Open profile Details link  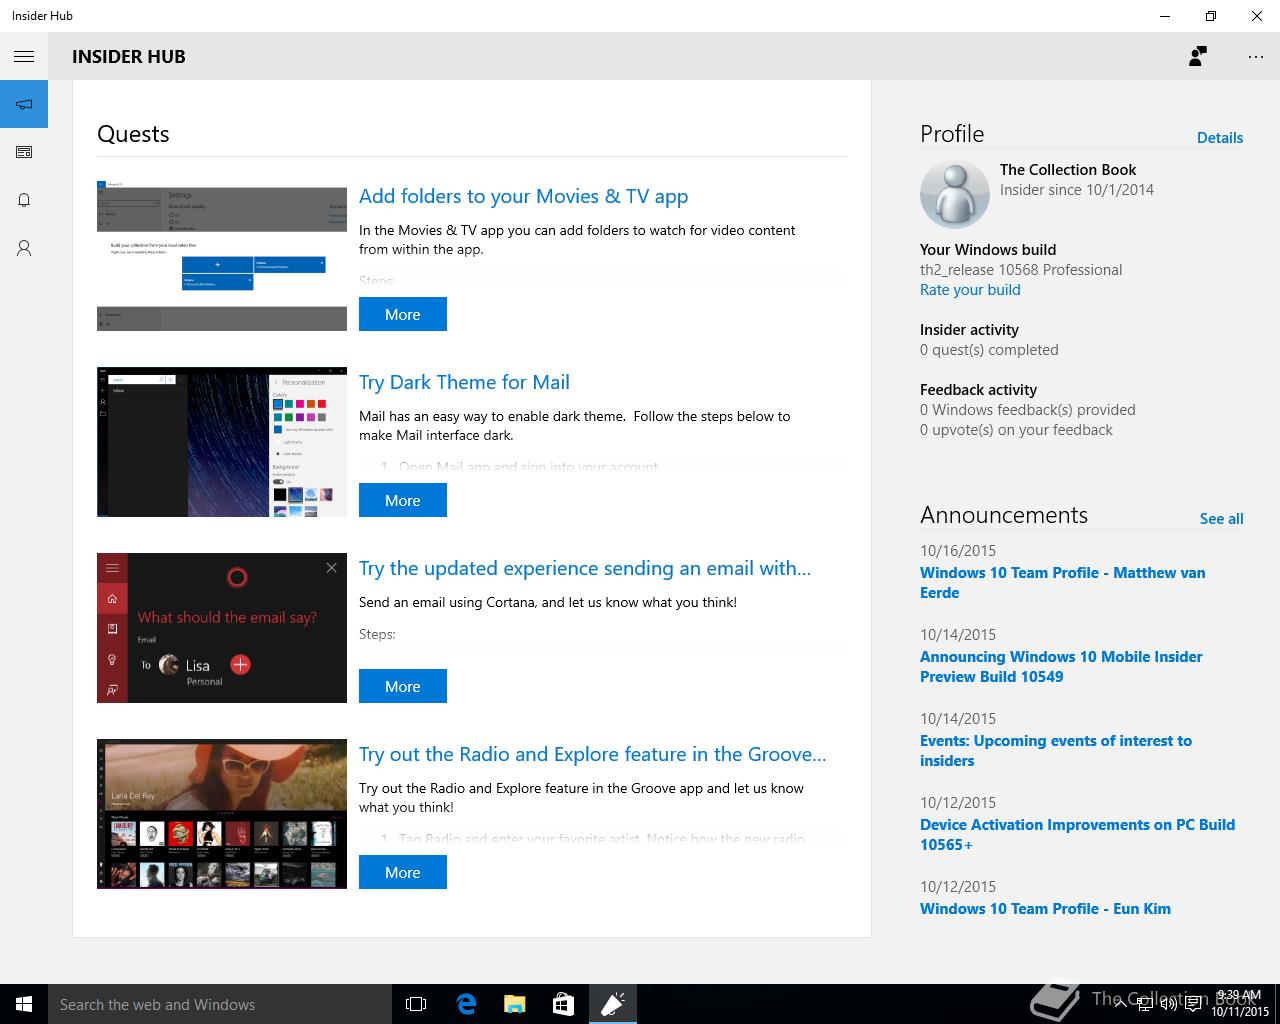(1220, 138)
